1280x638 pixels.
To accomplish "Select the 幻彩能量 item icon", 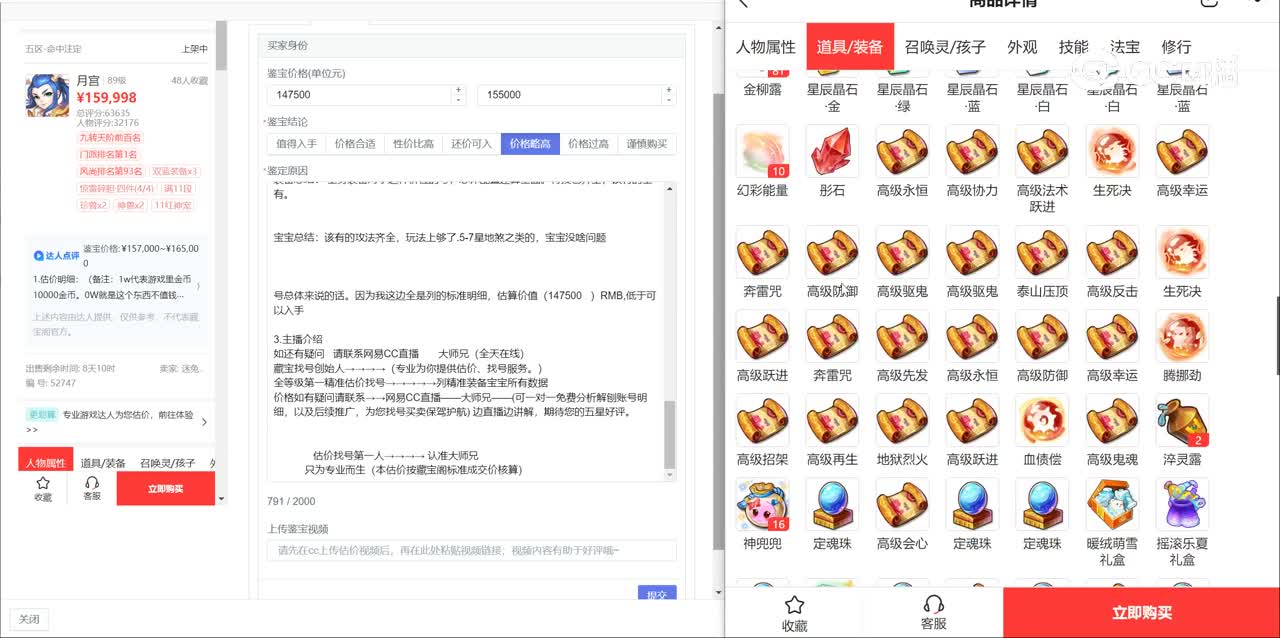I will click(x=762, y=152).
